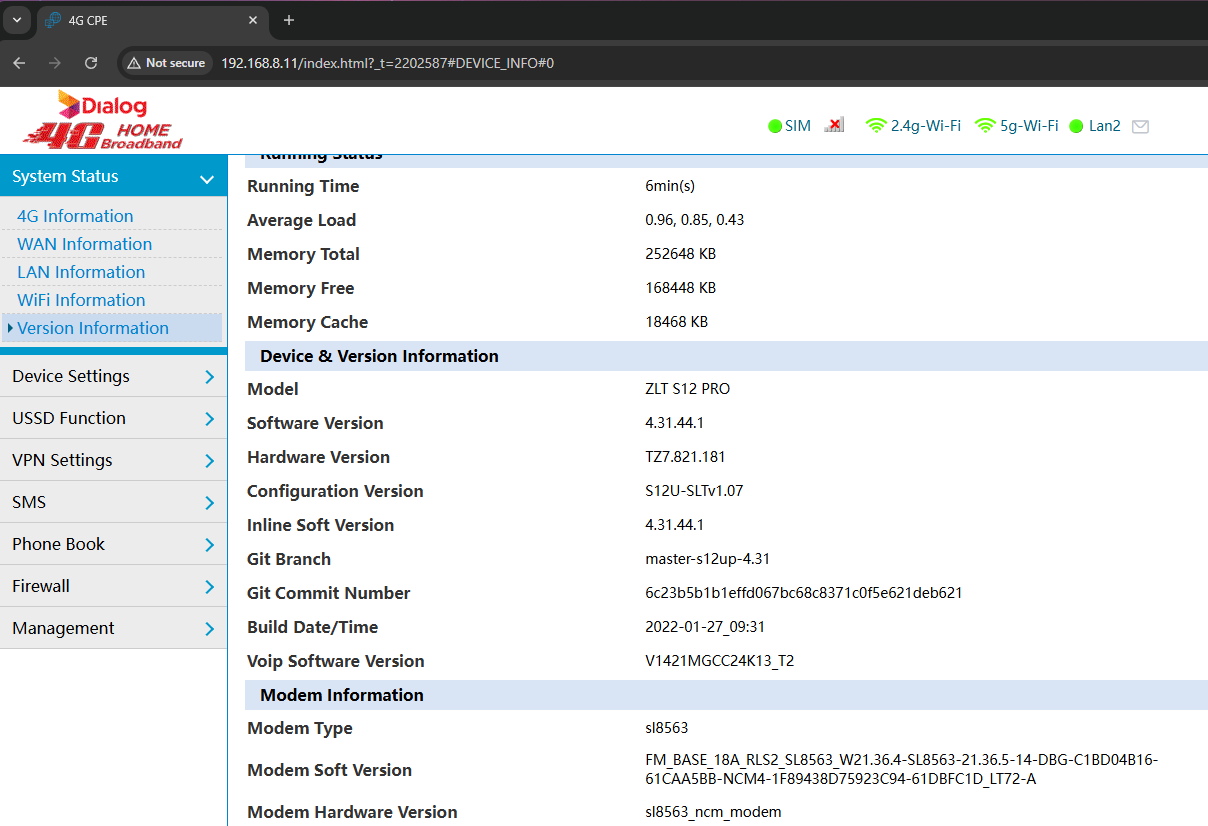Expand the Phone Book menu
This screenshot has width=1208, height=826.
(x=113, y=544)
